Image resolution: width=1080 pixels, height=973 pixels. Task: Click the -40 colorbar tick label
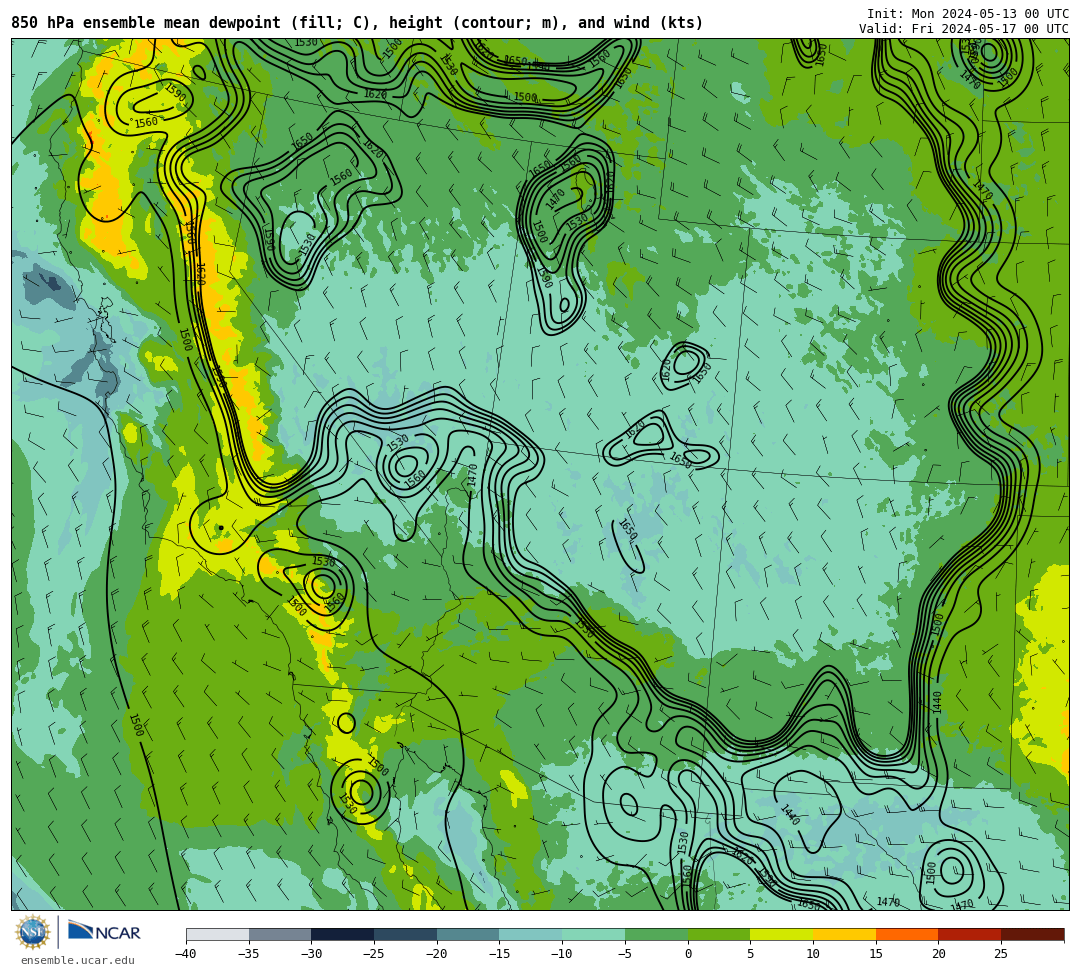[x=185, y=954]
